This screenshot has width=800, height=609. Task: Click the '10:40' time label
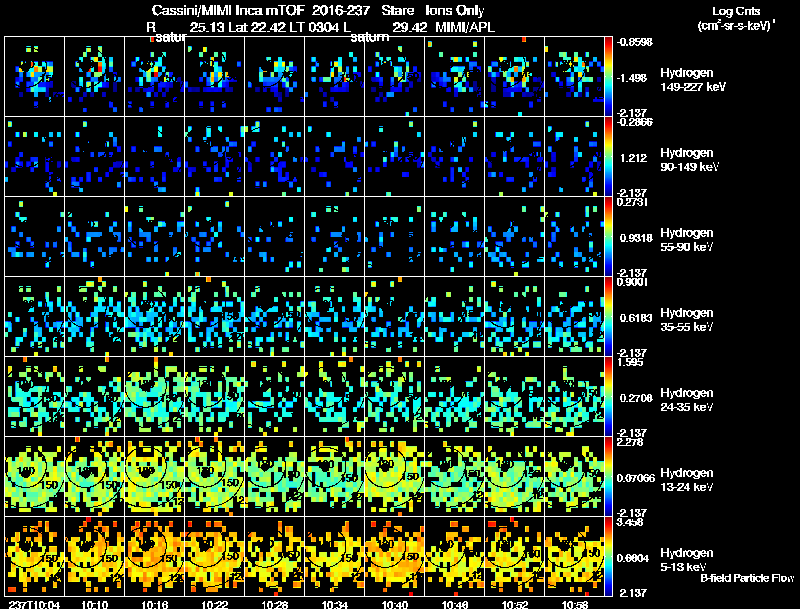[x=395, y=605]
